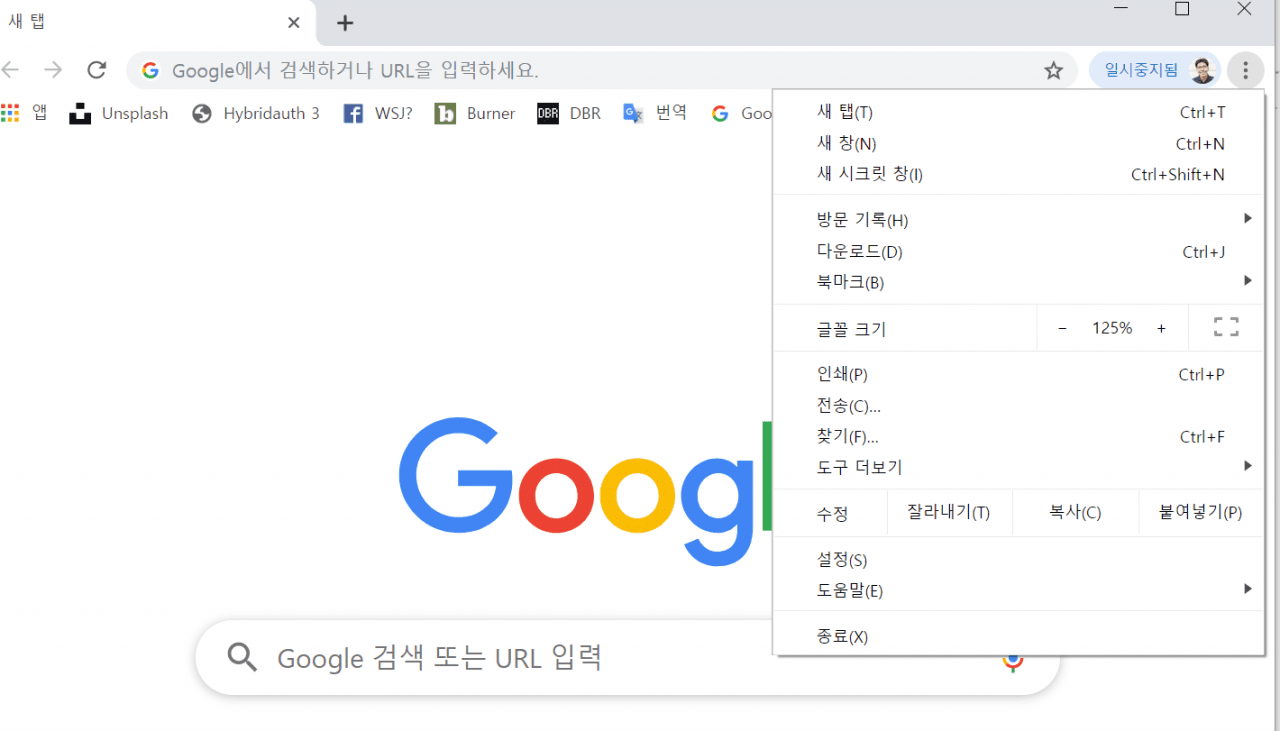Open the apps grid shortcut
Image resolution: width=1280 pixels, height=731 pixels.
(x=24, y=113)
